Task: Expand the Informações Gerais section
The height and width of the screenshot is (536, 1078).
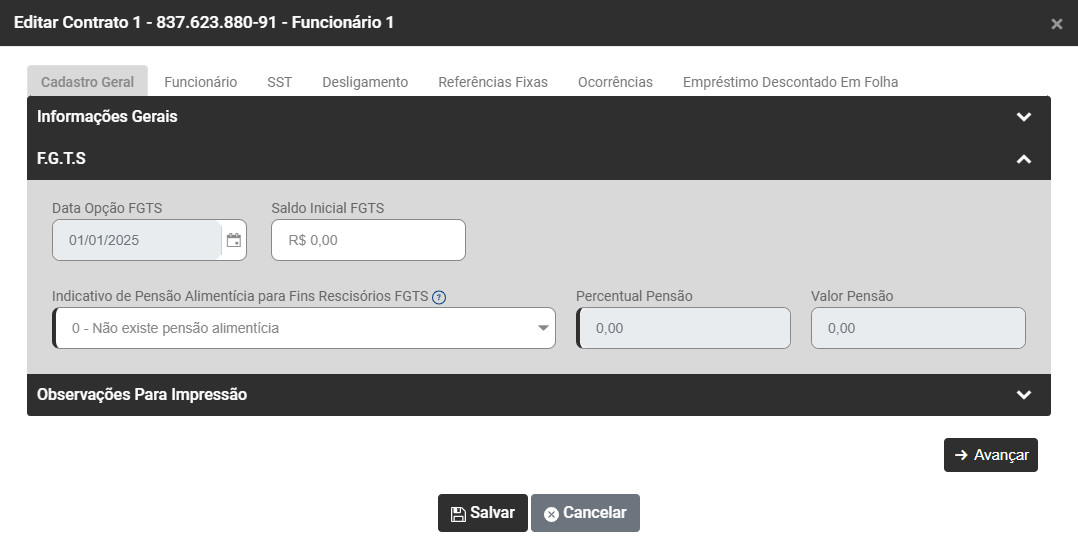Action: click(x=1023, y=117)
